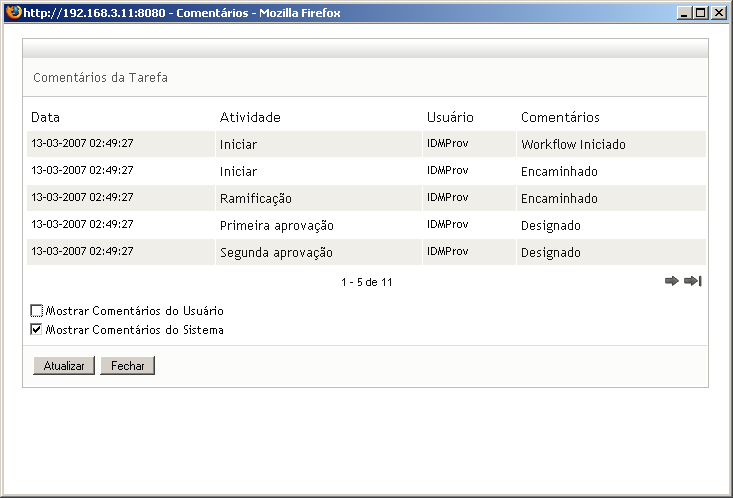Uncheck Mostrar Comentários do Sistema
The height and width of the screenshot is (498, 733).
pos(37,329)
